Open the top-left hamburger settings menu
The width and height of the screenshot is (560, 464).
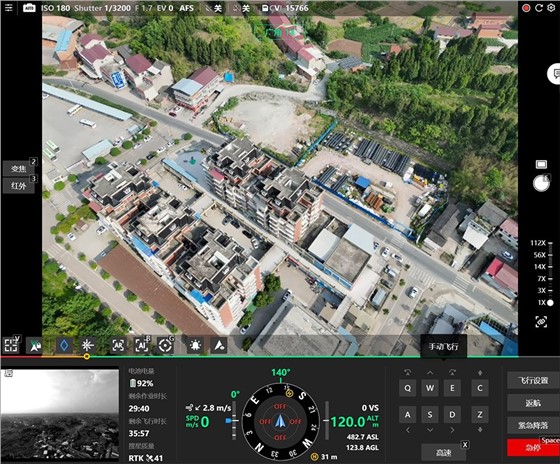point(9,8)
